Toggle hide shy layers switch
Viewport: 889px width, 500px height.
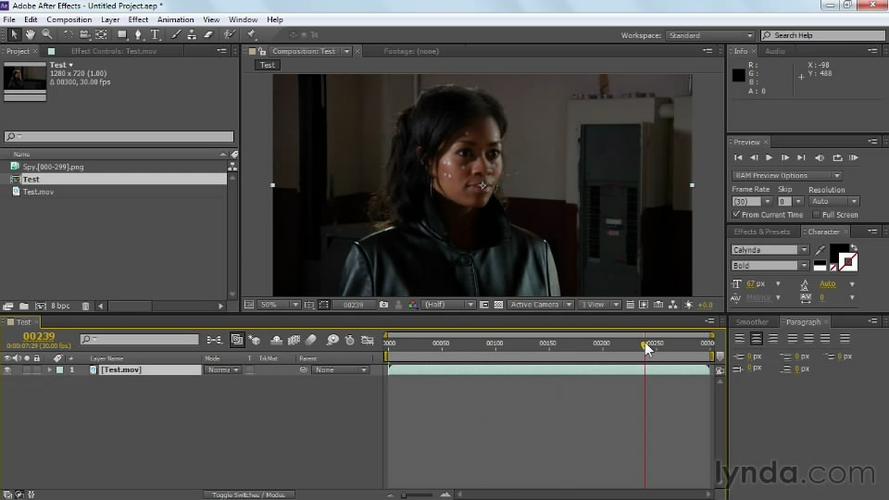tap(276, 340)
